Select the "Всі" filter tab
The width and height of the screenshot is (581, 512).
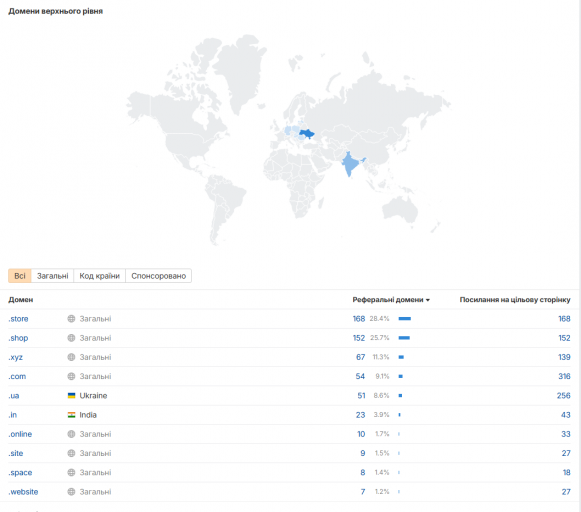(x=20, y=276)
